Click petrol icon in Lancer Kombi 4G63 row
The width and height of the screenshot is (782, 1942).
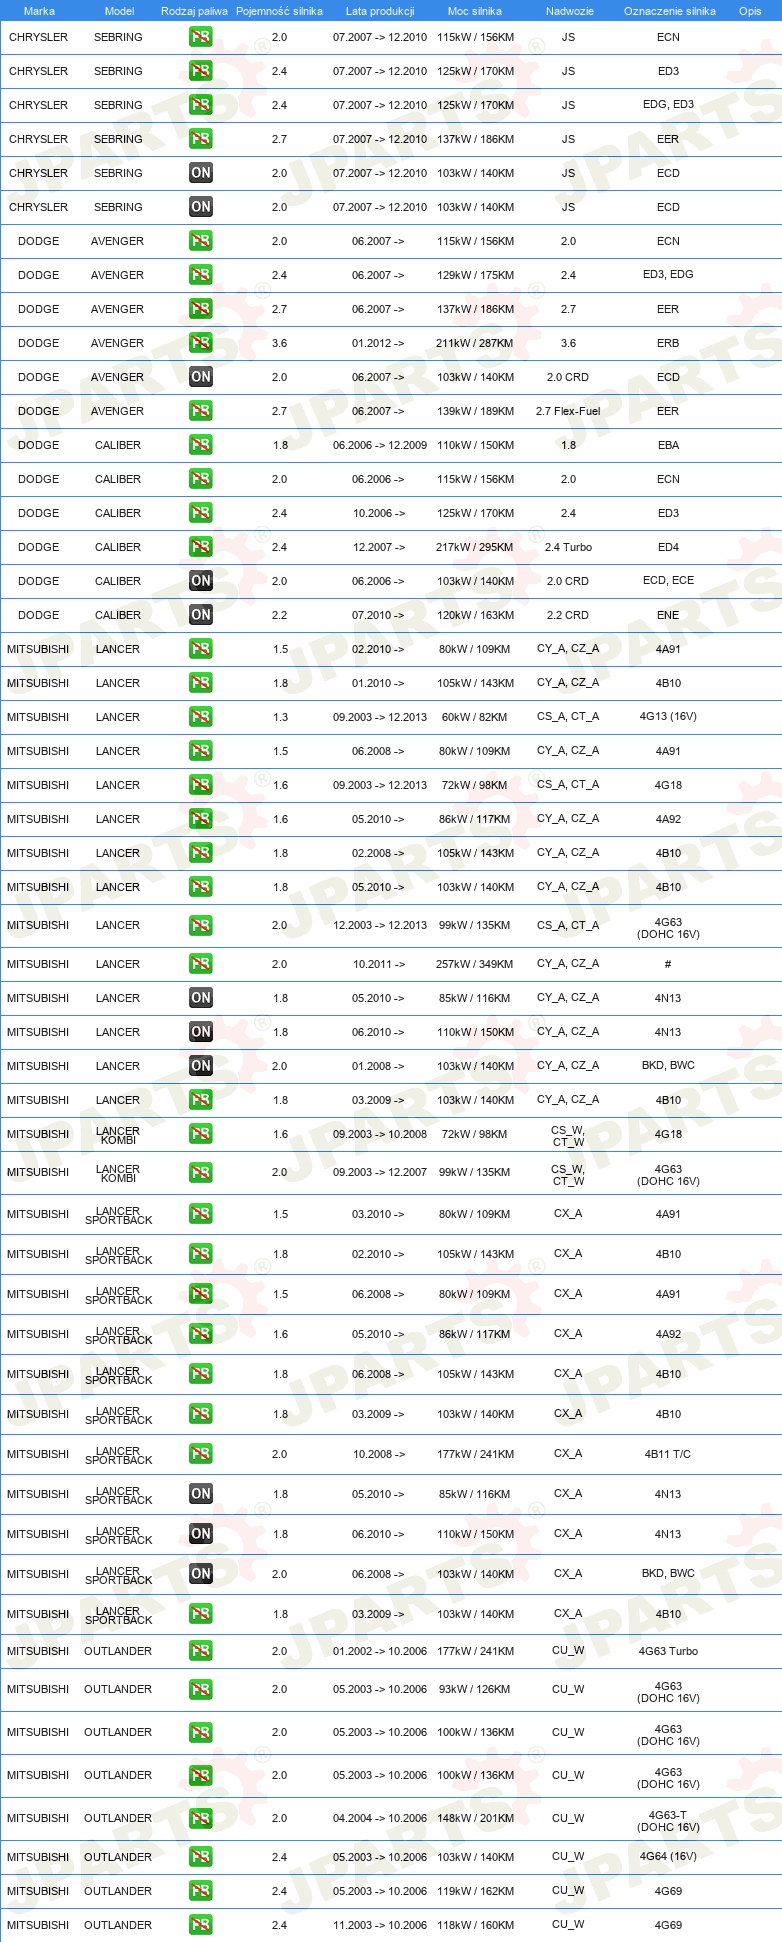(201, 1172)
